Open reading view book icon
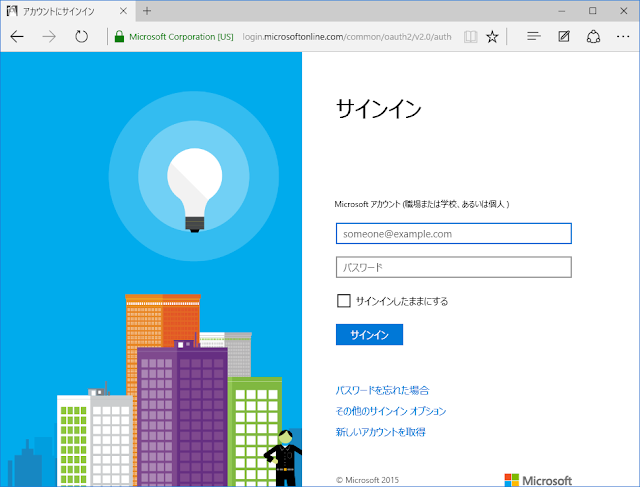The height and width of the screenshot is (487, 640). pyautogui.click(x=471, y=37)
